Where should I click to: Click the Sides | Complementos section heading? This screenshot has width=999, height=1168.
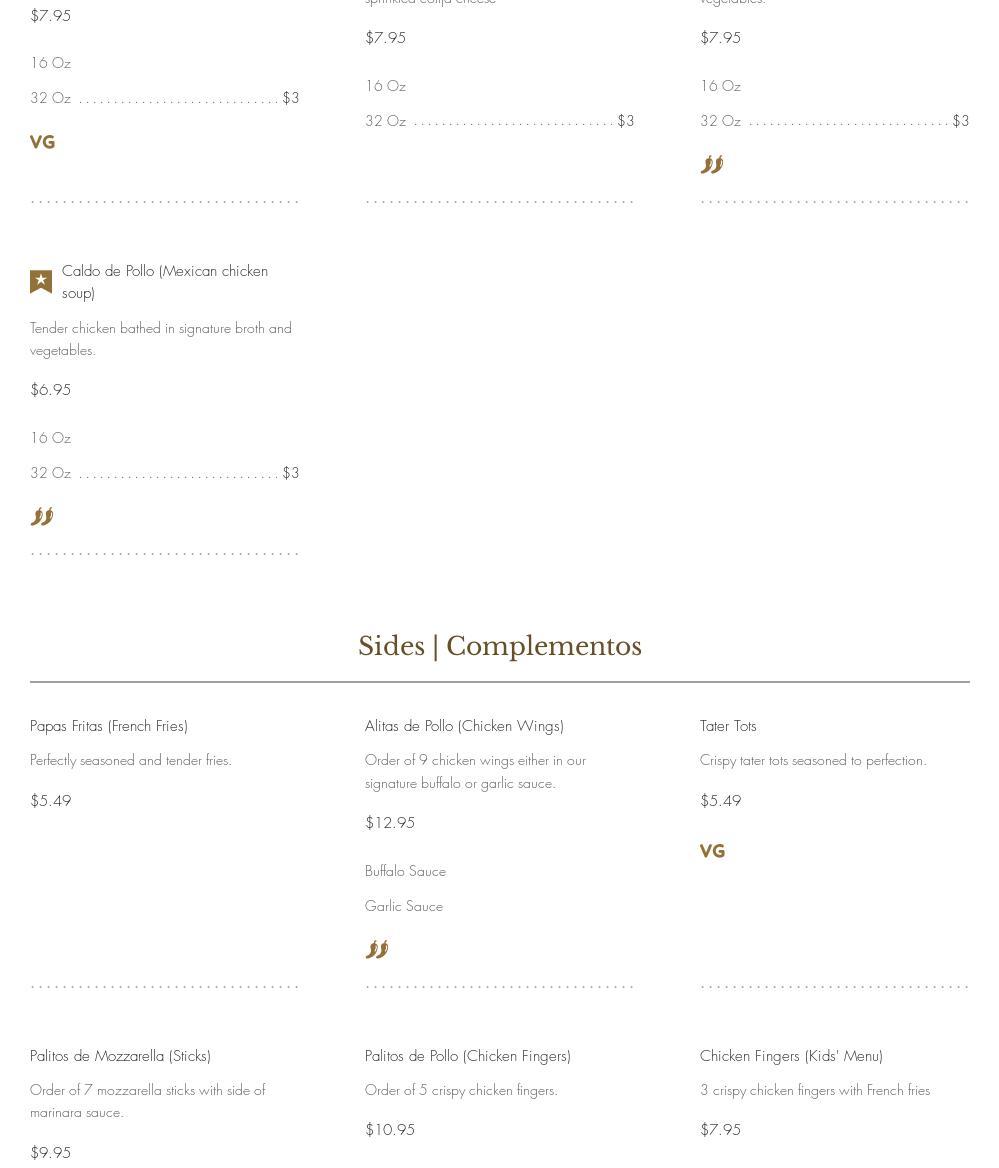tap(500, 646)
